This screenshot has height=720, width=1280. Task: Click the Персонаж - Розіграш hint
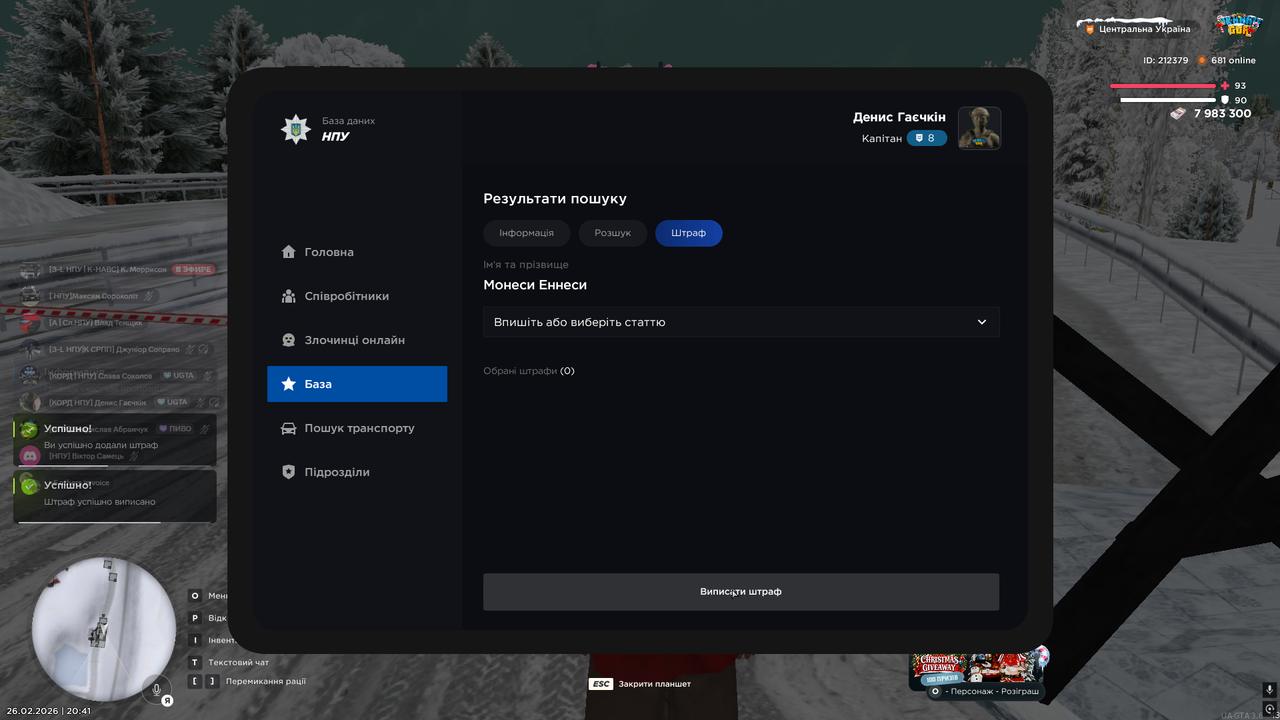984,692
